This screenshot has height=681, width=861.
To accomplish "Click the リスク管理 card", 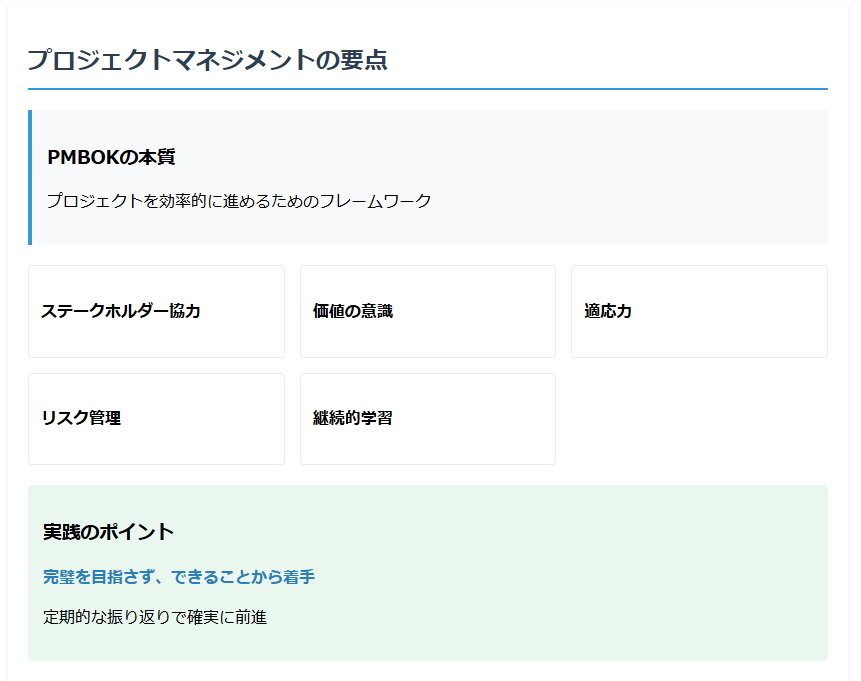I will coord(156,419).
